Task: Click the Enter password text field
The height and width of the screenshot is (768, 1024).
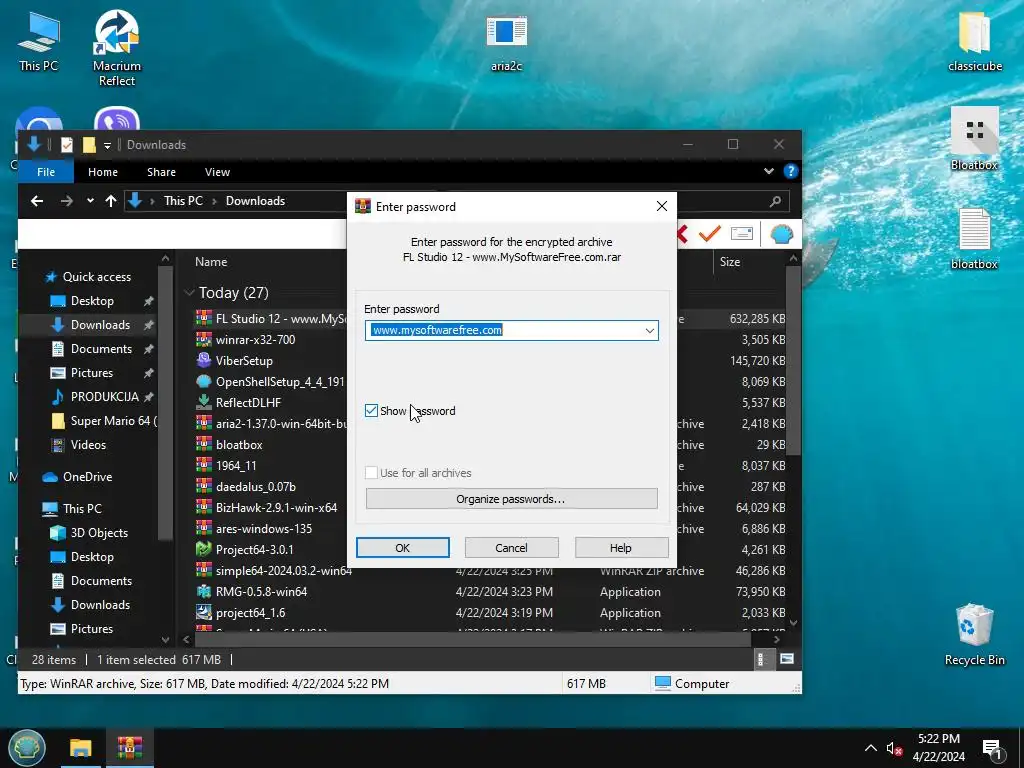Action: [511, 330]
